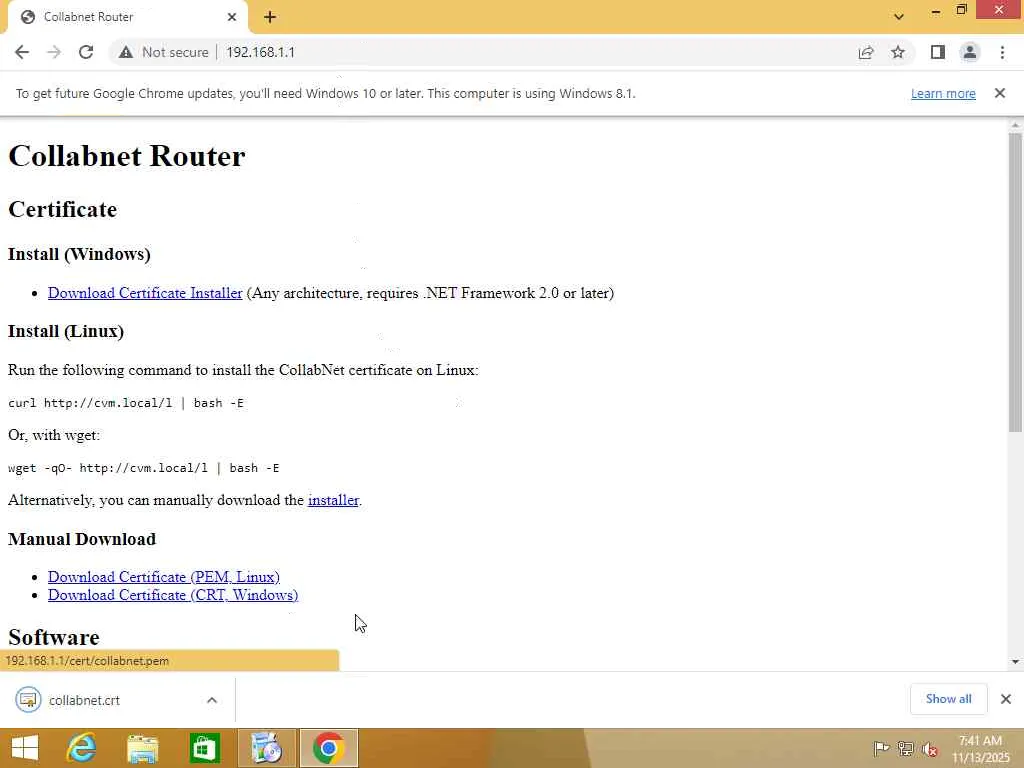Open a new tab with the plus button

coord(270,17)
